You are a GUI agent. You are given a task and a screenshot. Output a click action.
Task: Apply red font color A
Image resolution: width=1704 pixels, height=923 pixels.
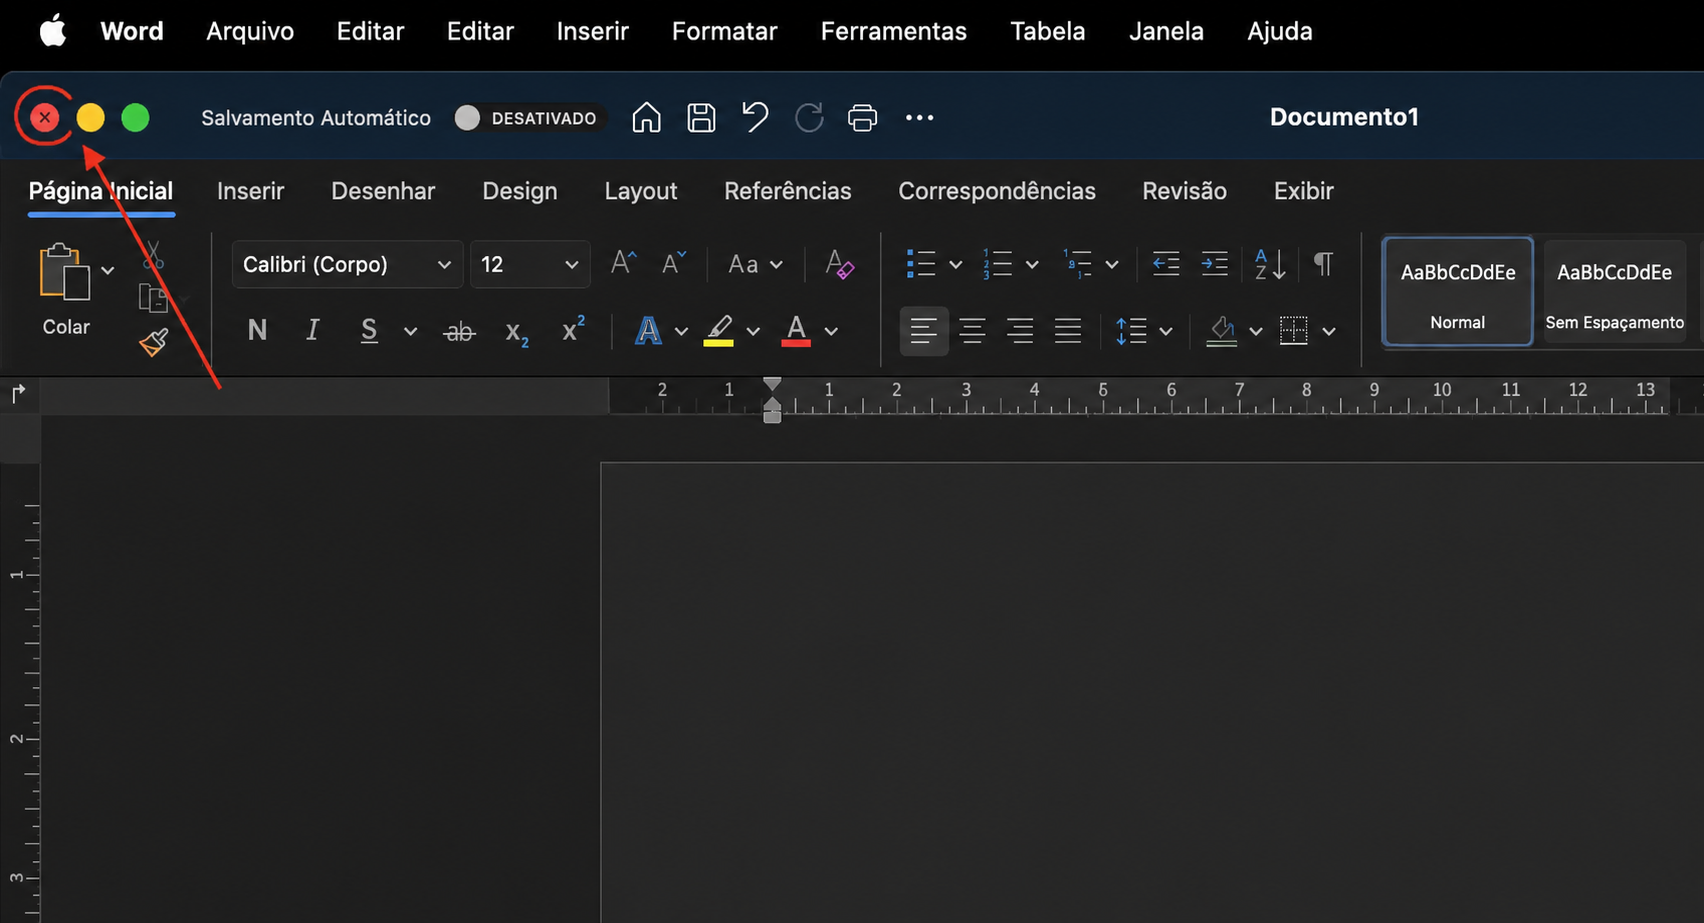(x=796, y=331)
